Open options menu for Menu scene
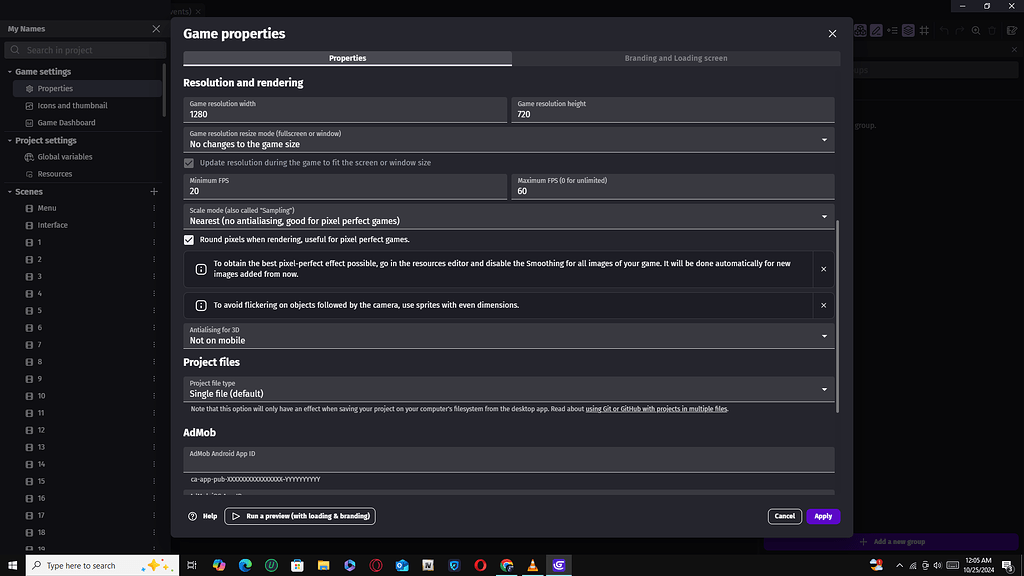This screenshot has height=576, width=1024. point(154,208)
